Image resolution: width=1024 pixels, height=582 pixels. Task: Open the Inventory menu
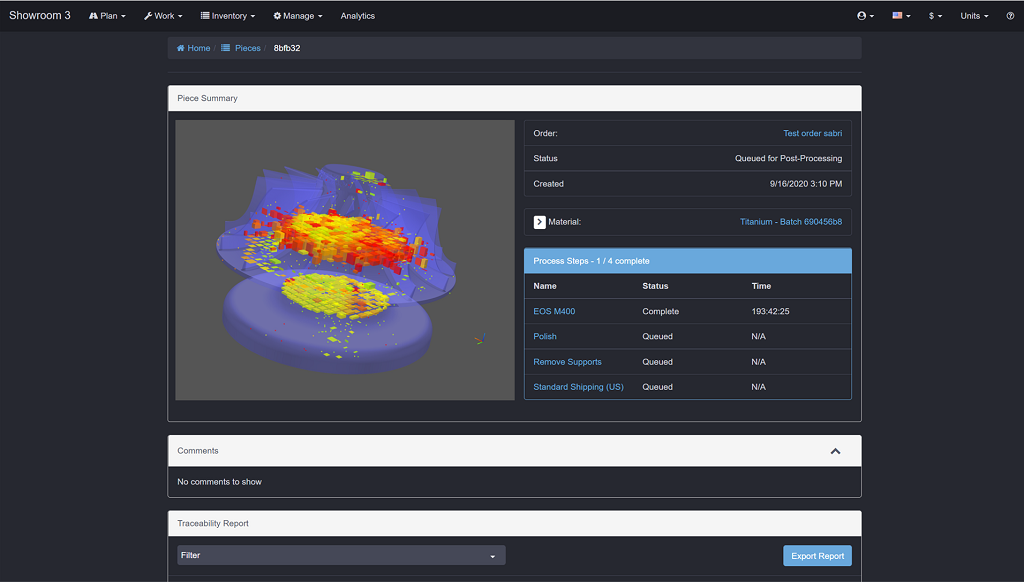[228, 16]
